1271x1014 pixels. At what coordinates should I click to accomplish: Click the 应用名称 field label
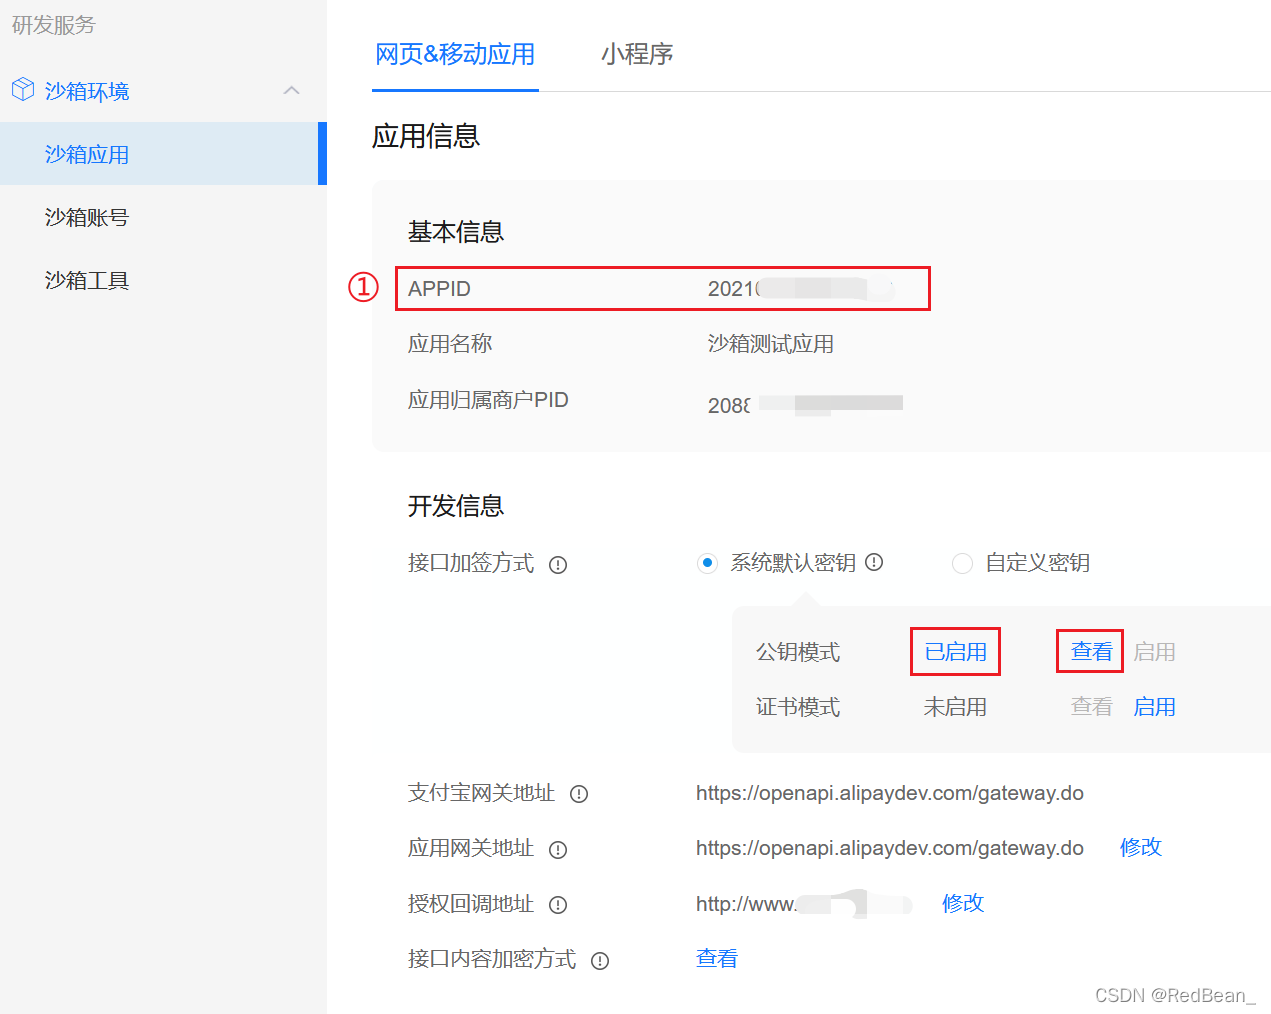(x=450, y=344)
